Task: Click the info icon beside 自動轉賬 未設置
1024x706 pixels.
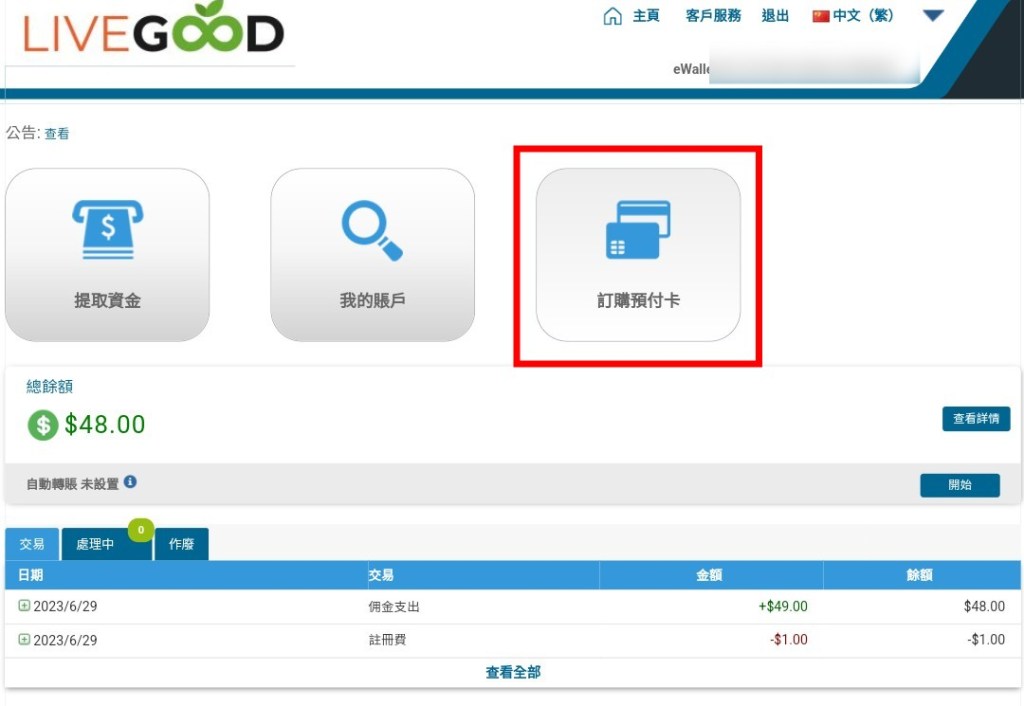Action: pos(130,482)
